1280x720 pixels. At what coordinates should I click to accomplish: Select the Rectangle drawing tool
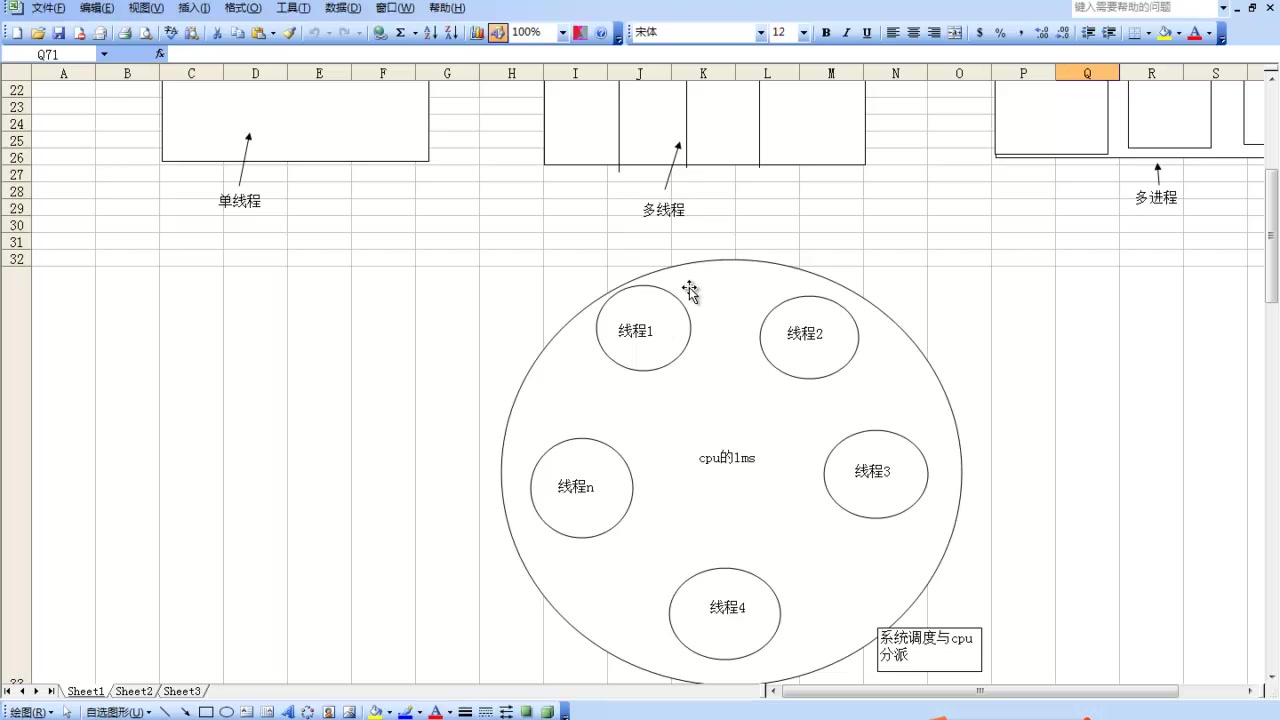pyautogui.click(x=206, y=712)
